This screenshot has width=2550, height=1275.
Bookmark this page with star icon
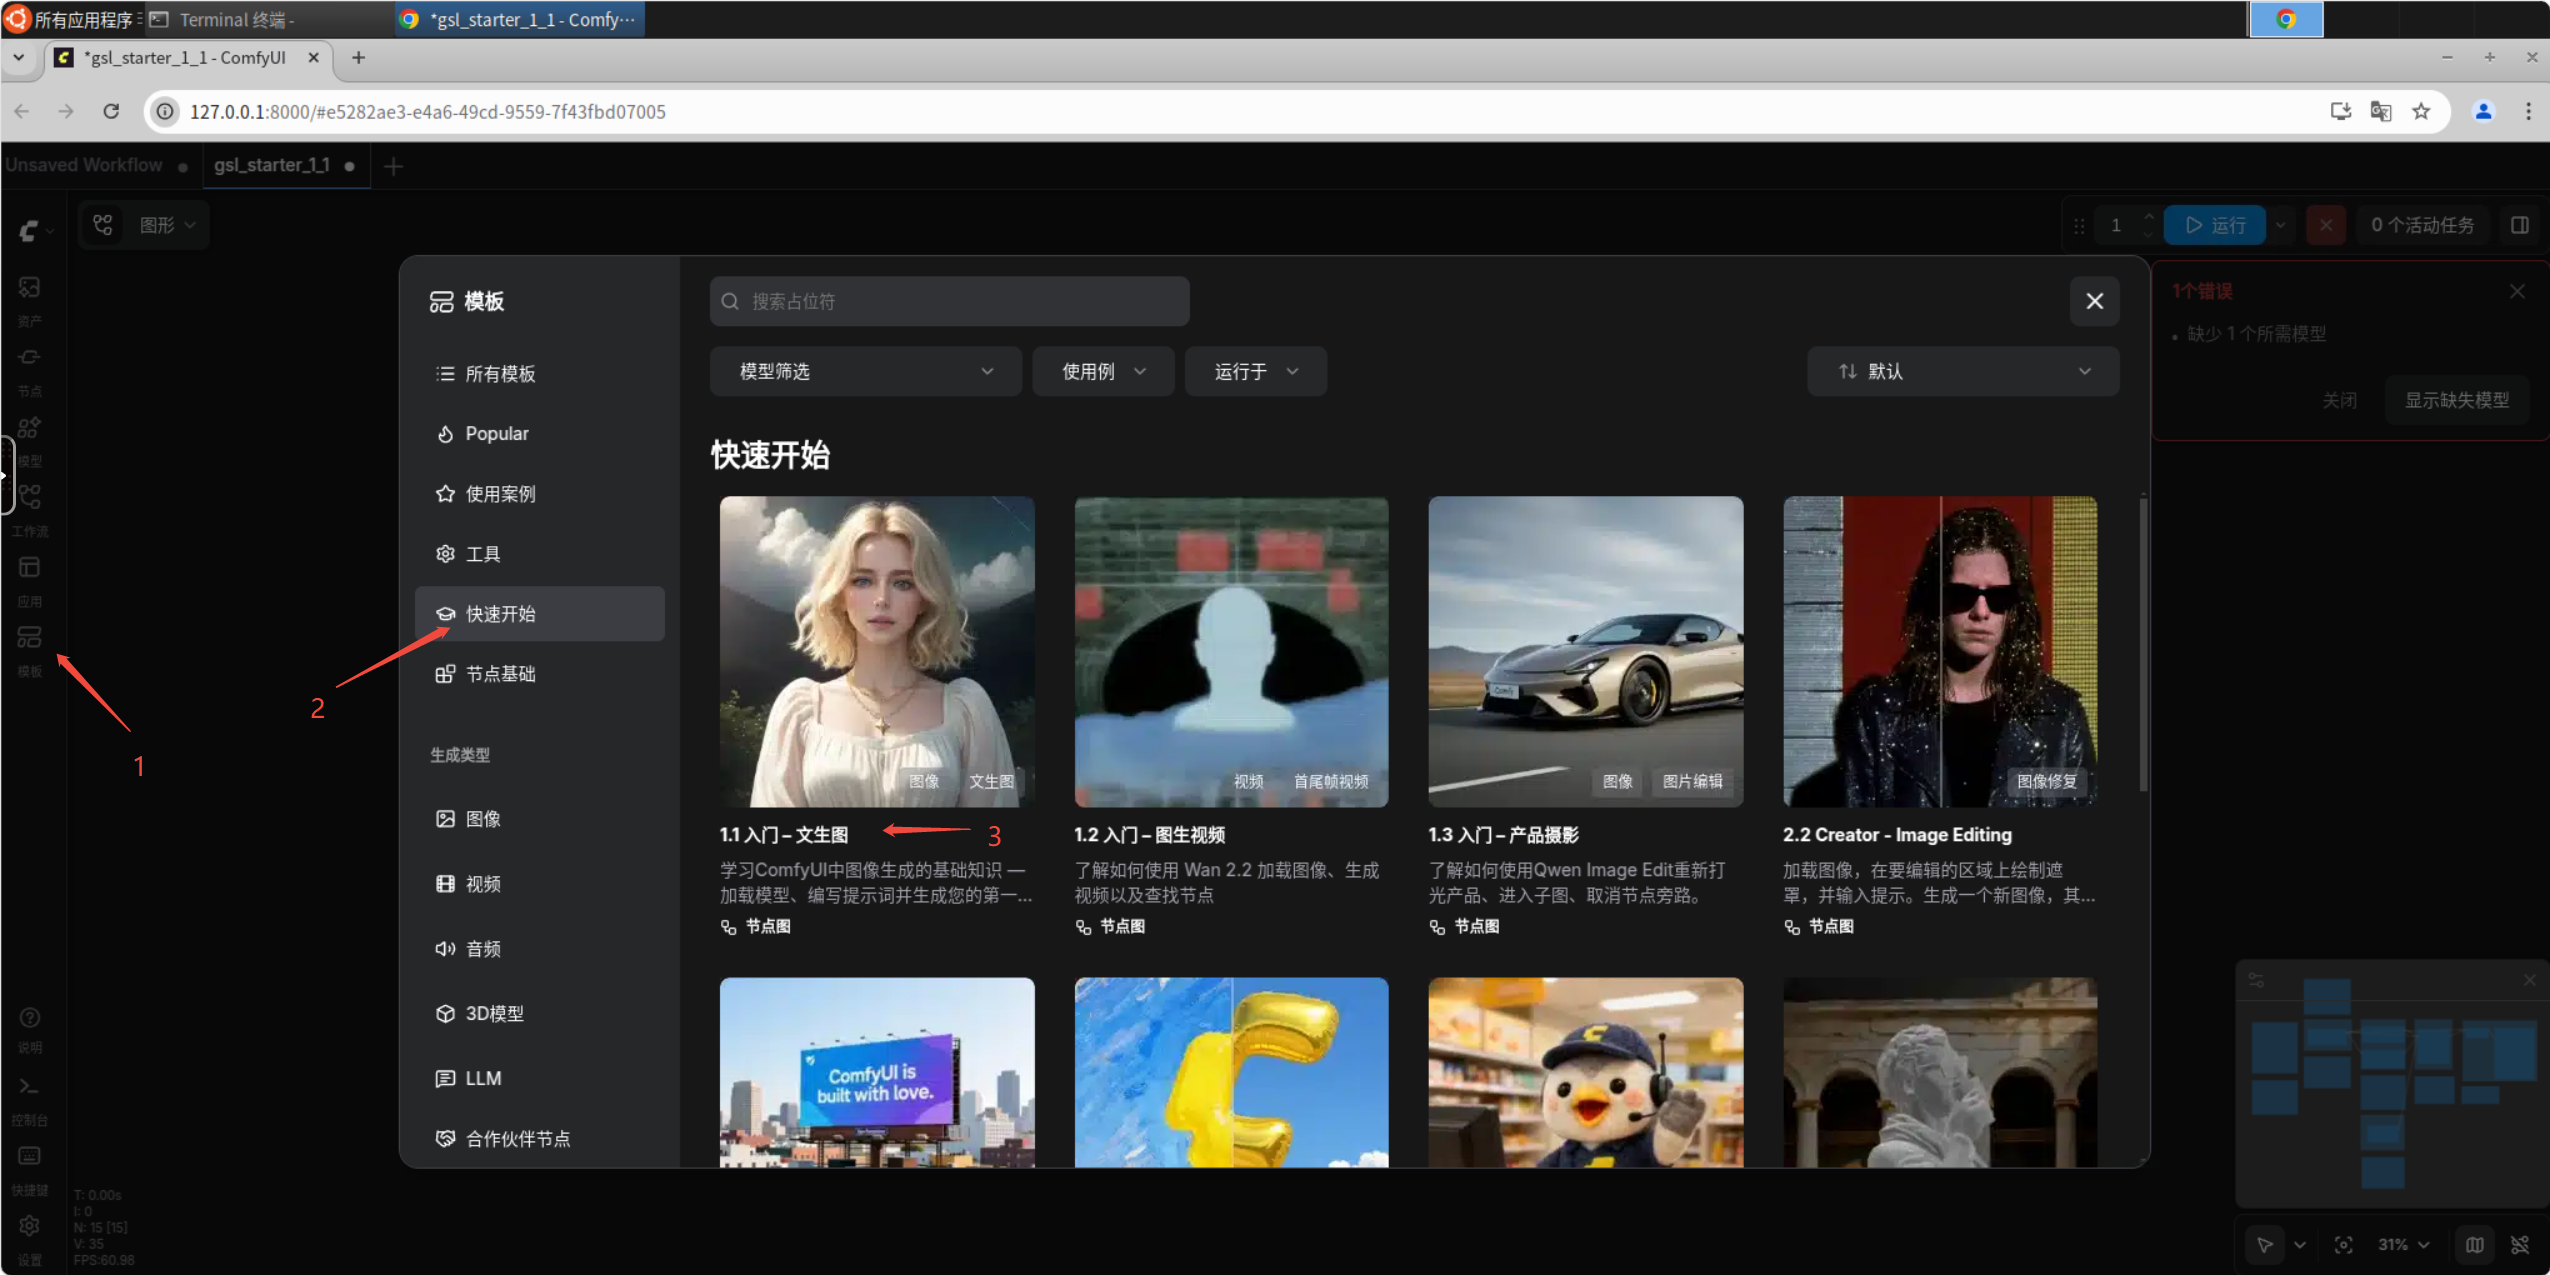(x=2421, y=111)
